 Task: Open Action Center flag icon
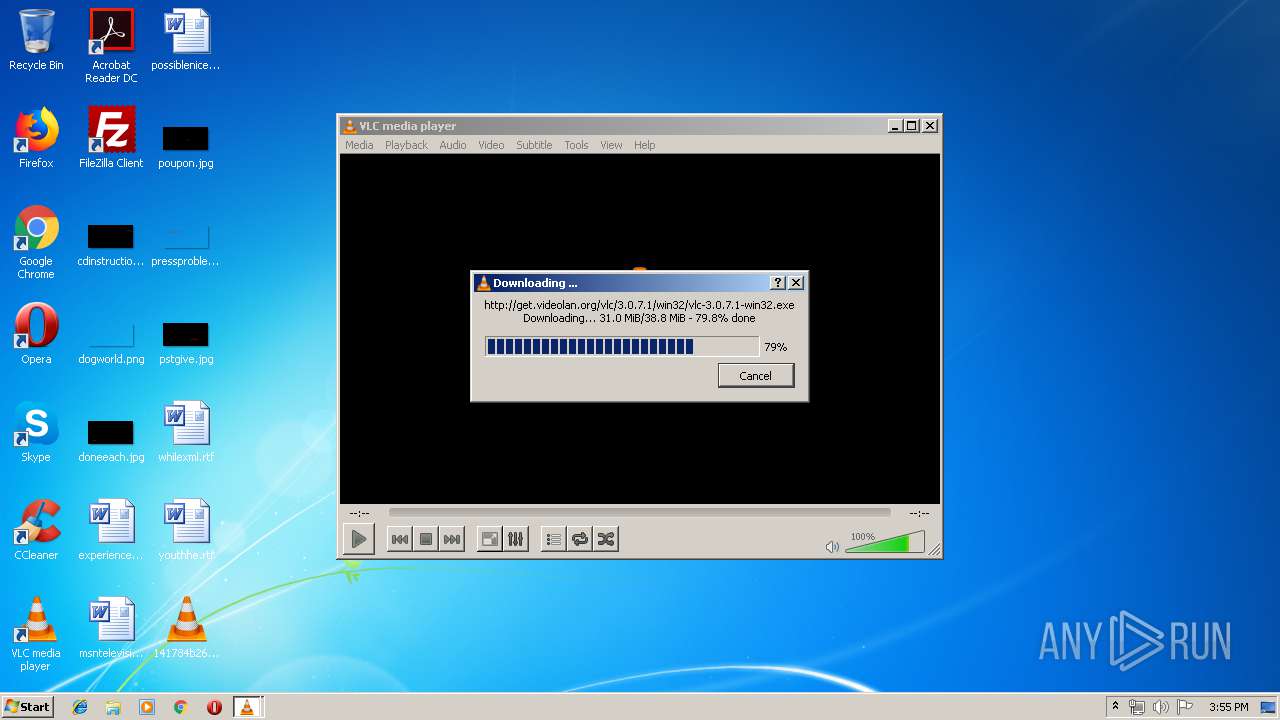point(1185,707)
